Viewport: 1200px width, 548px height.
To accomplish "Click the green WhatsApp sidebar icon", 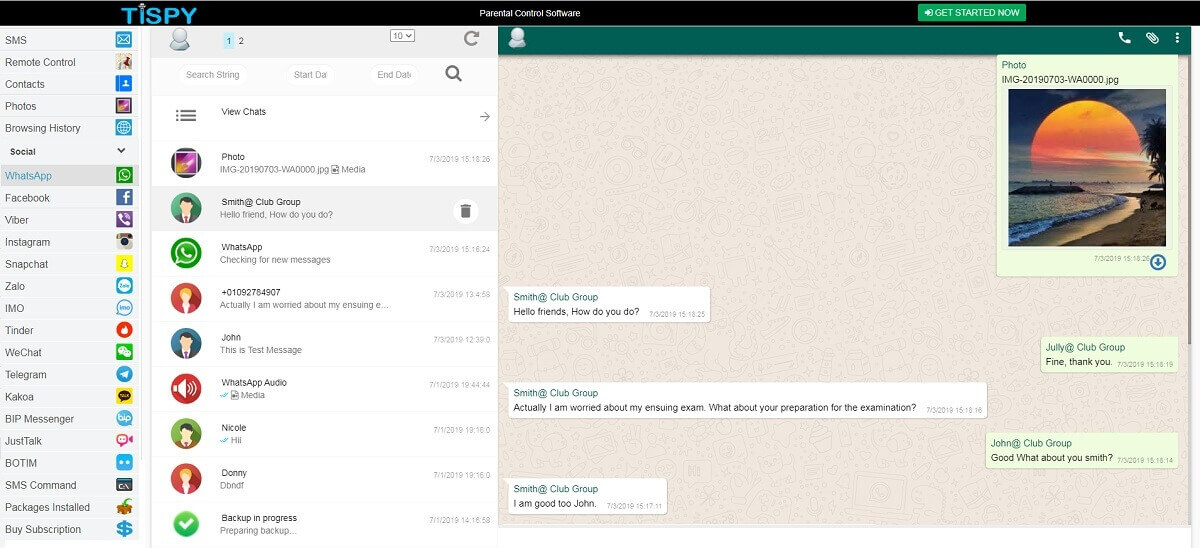I will pyautogui.click(x=124, y=176).
